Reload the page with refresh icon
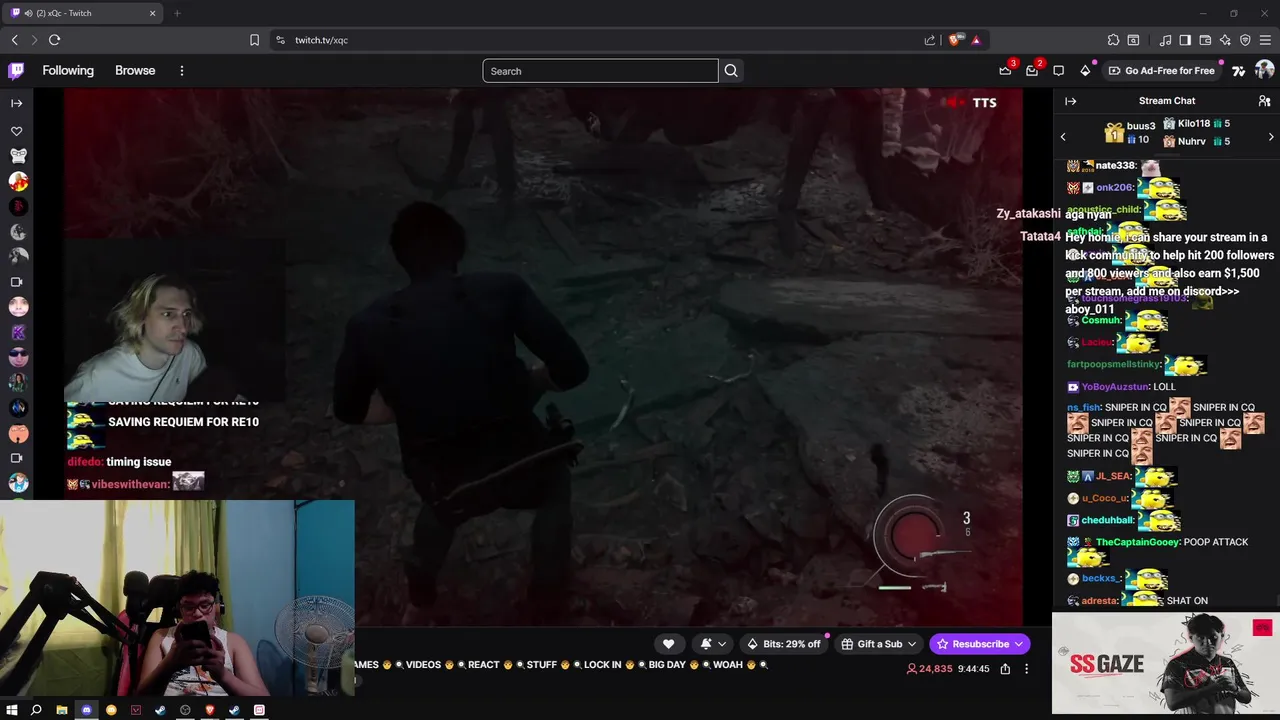Image resolution: width=1280 pixels, height=720 pixels. (x=54, y=40)
